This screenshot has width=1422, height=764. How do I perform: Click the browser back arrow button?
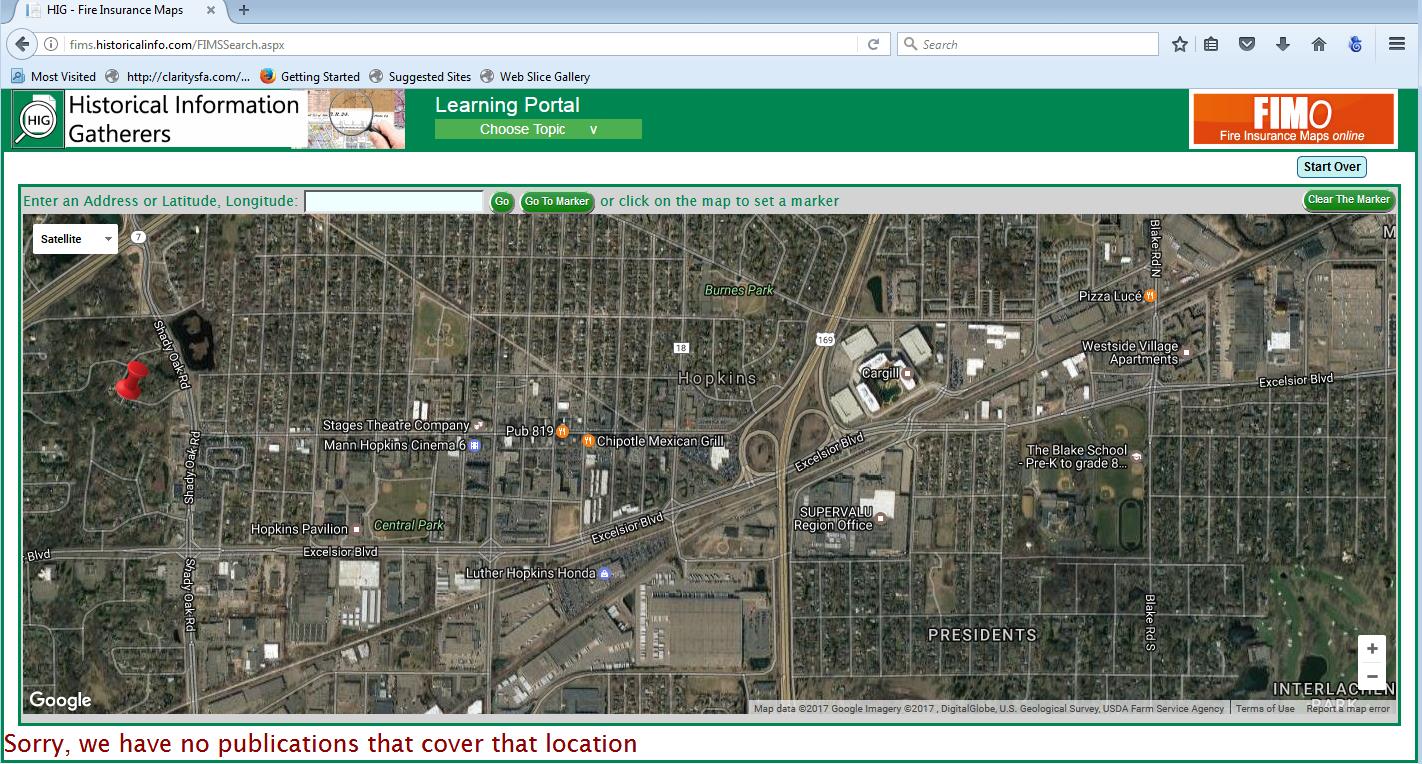(22, 44)
